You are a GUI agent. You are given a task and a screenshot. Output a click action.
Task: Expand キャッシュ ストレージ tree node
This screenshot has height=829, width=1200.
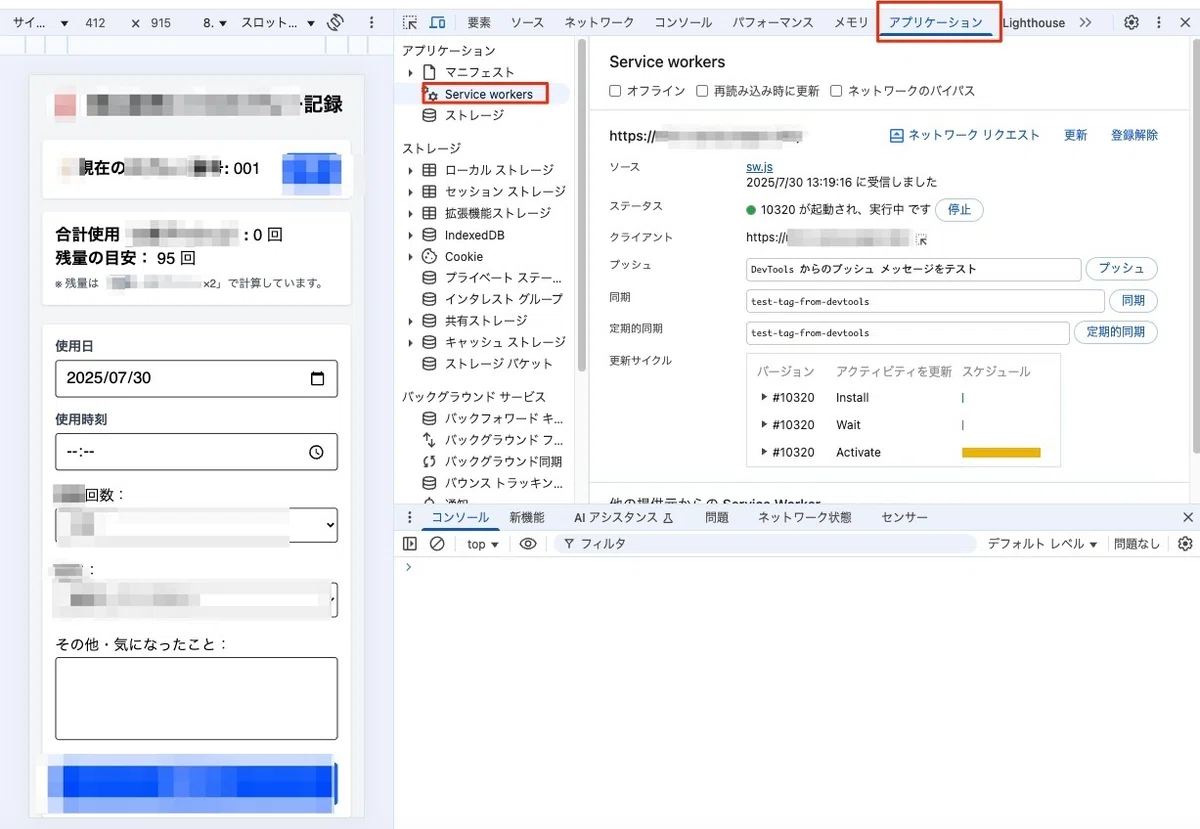point(410,343)
